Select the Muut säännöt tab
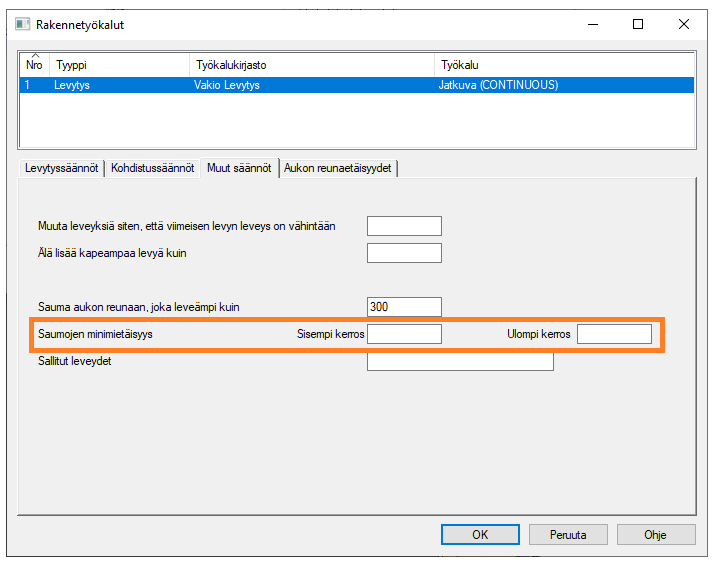714x563 pixels. click(239, 168)
